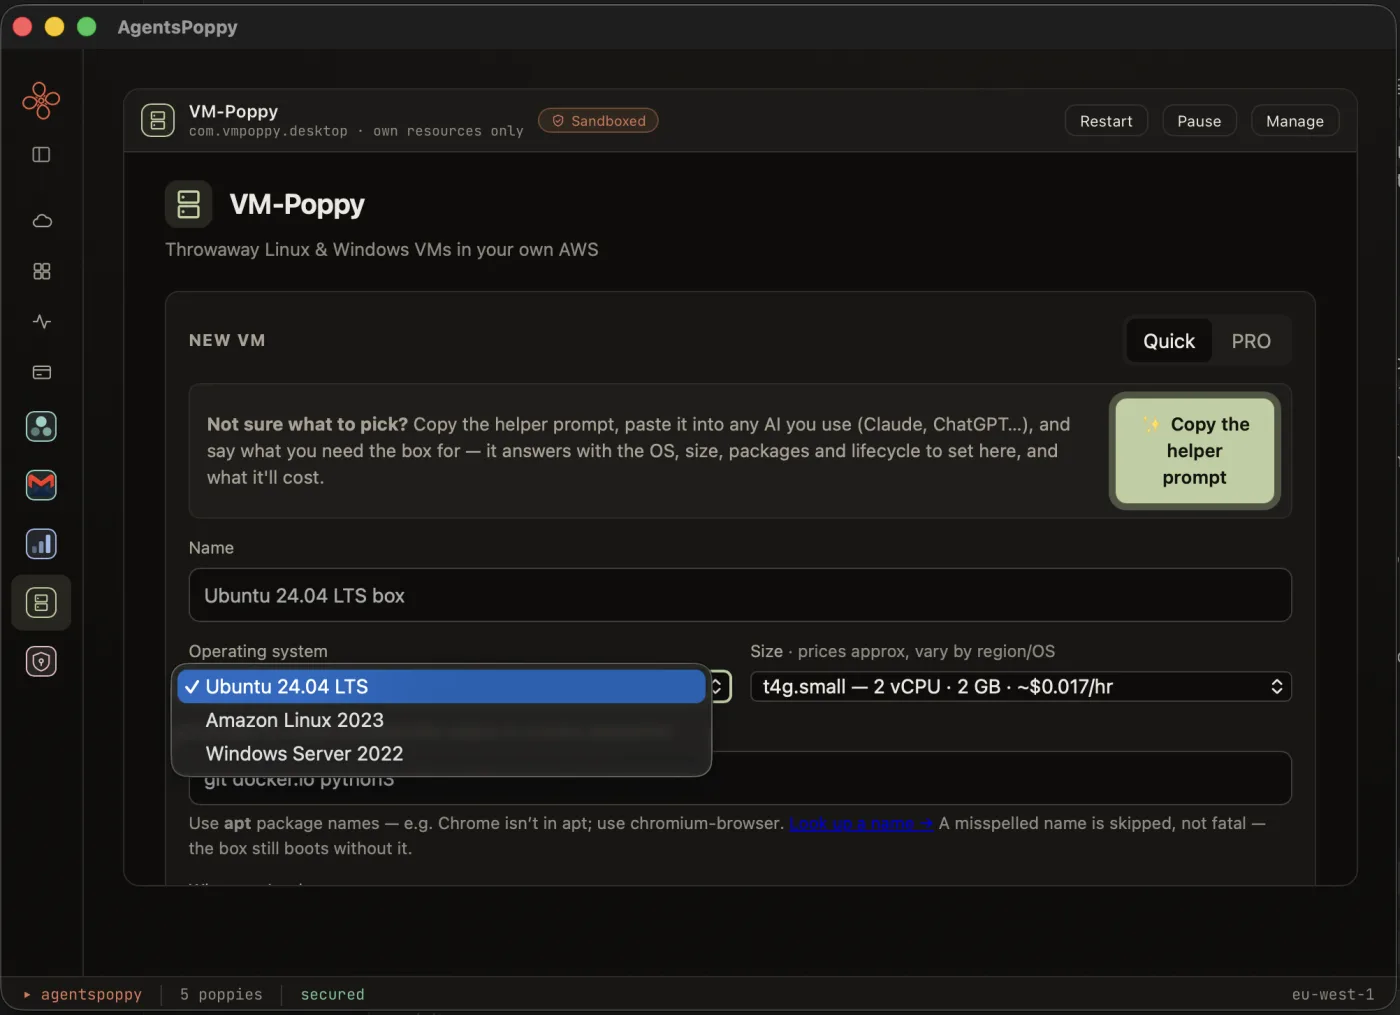Open the Manage button
The height and width of the screenshot is (1015, 1400).
tap(1295, 121)
